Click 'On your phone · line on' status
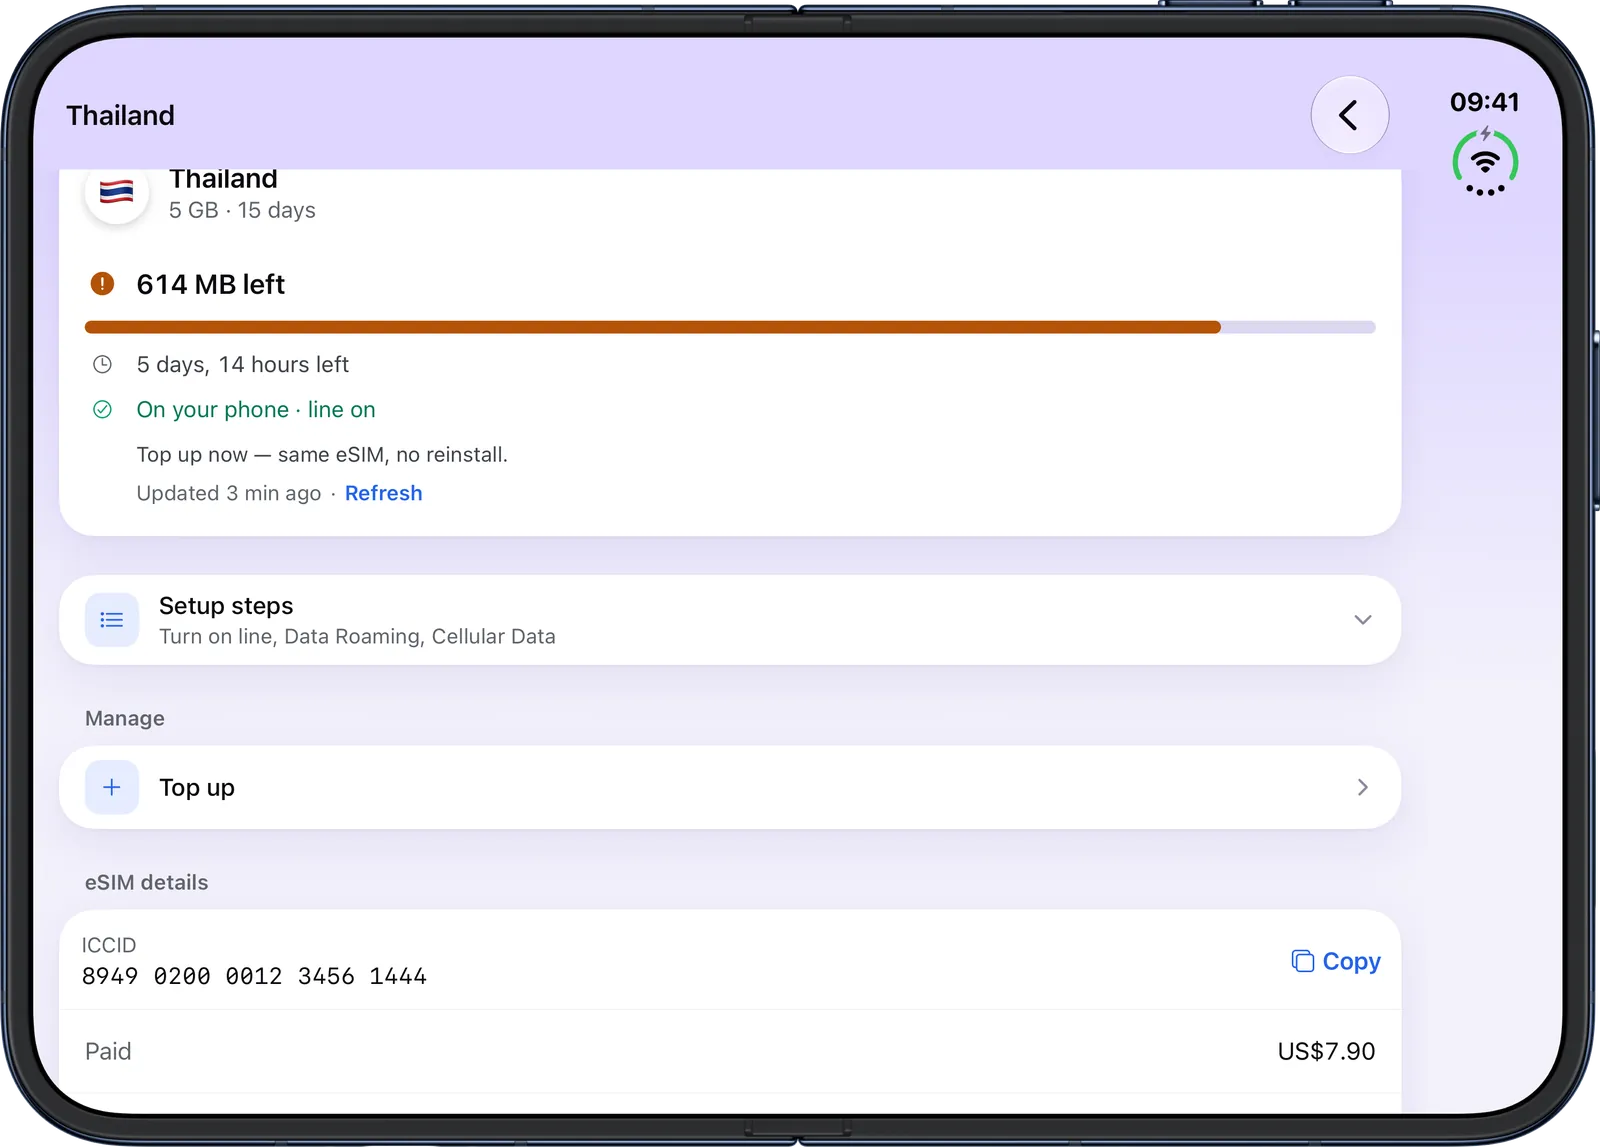 click(256, 410)
